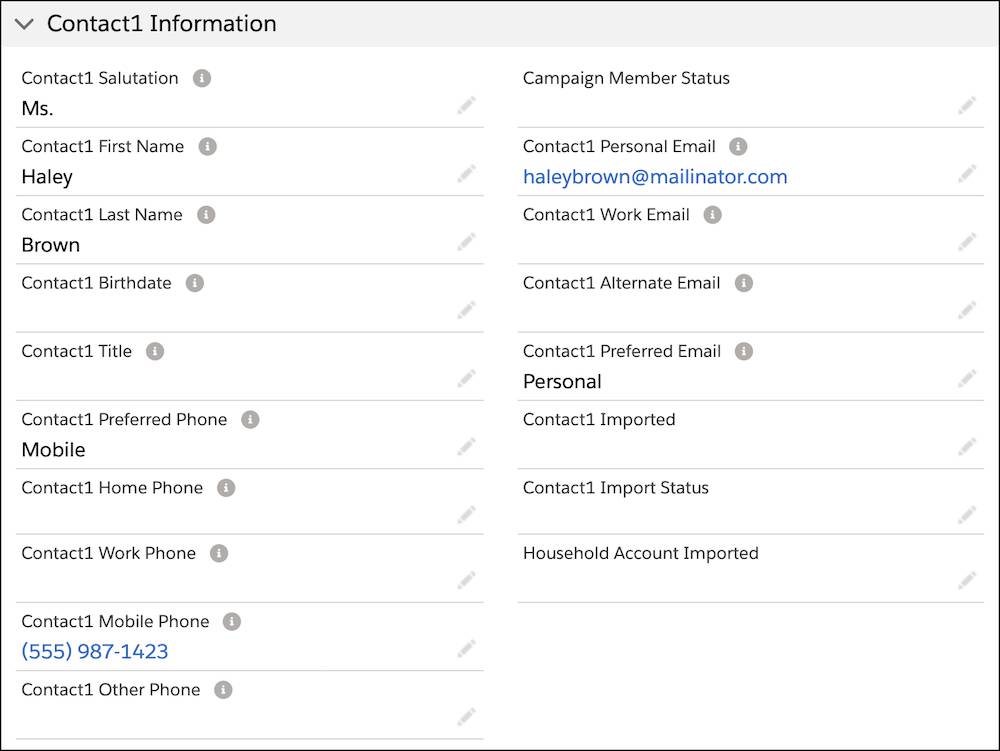Click the 'Brown' last name value

point(50,245)
